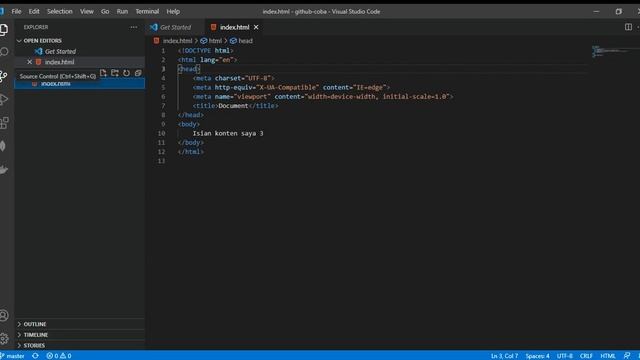Open the Explorer view in activity bar
Viewport: 640px width, 360px height.
[4, 29]
